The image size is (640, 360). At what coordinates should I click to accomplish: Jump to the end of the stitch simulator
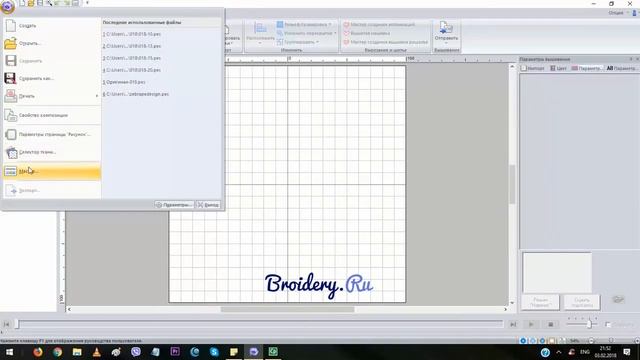tap(513, 324)
